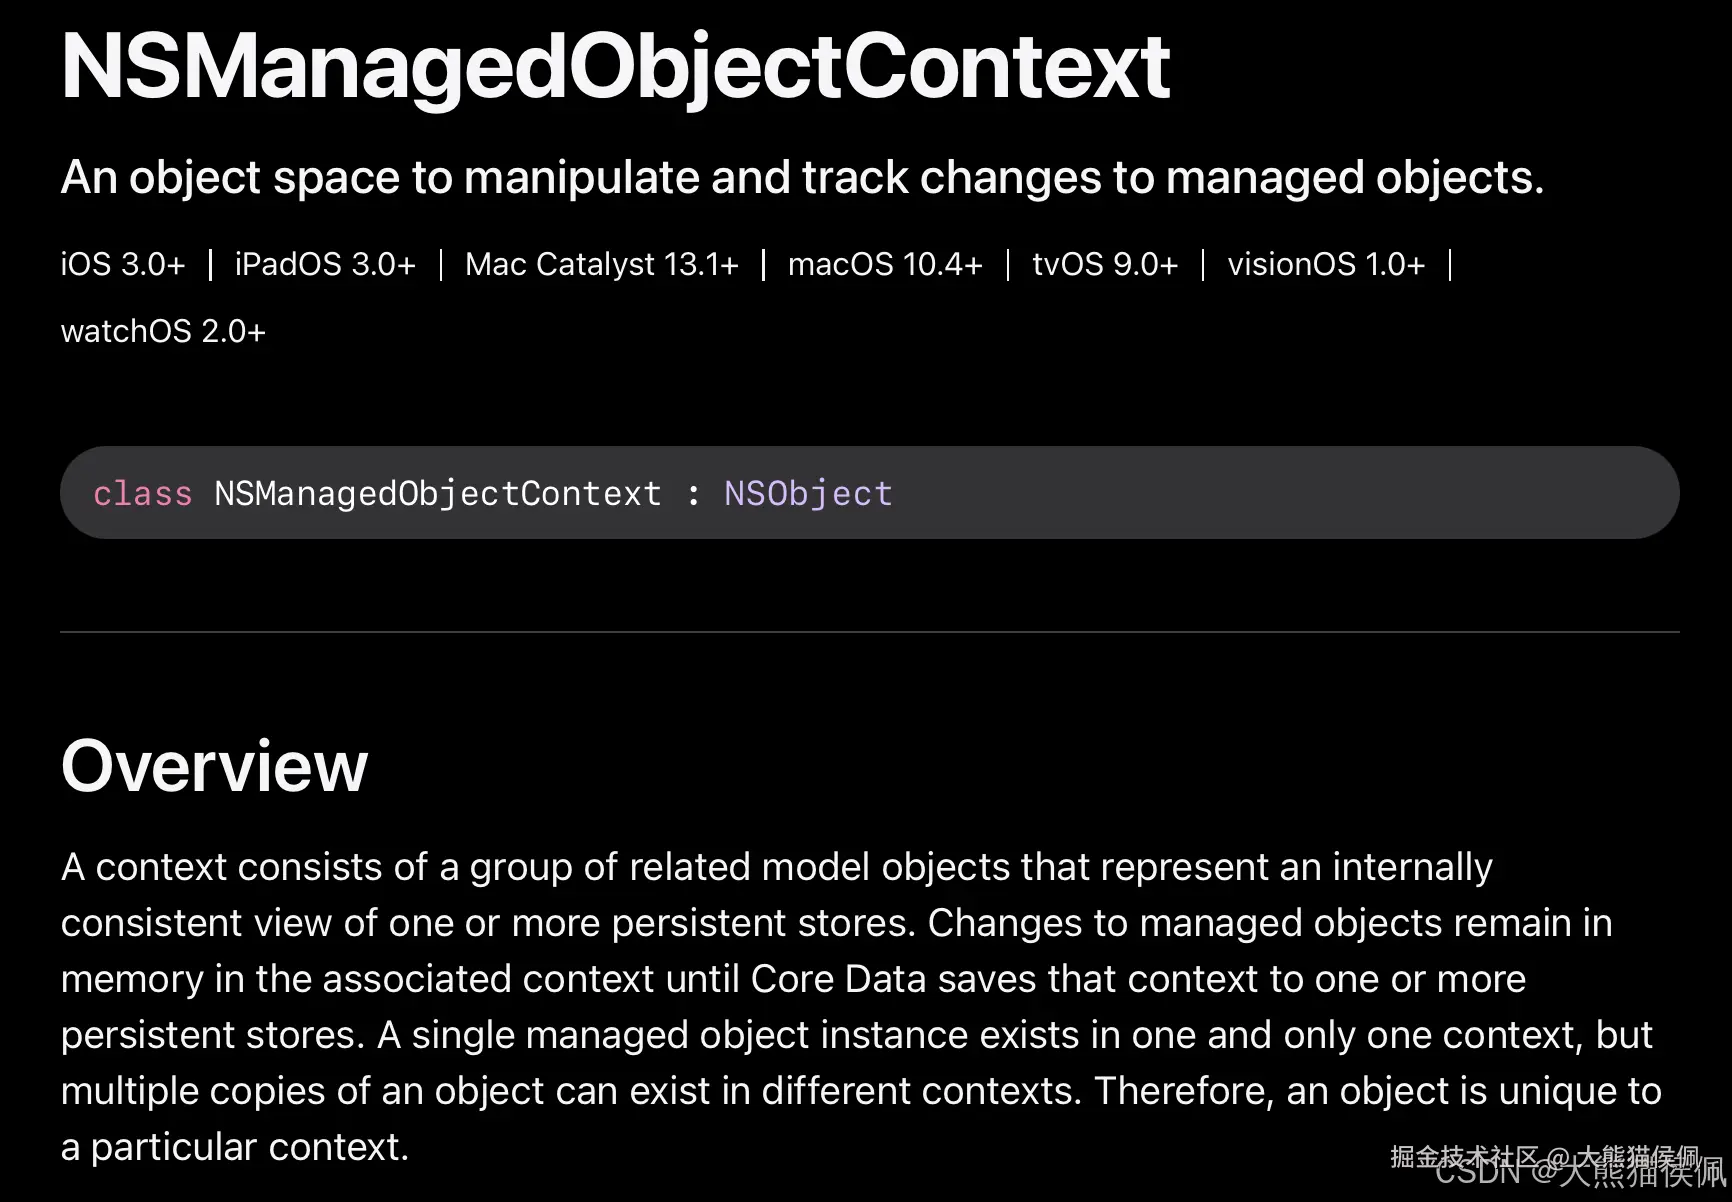Viewport: 1732px width, 1202px height.
Task: Click the macOS 10.4+ availability label
Action: (884, 265)
